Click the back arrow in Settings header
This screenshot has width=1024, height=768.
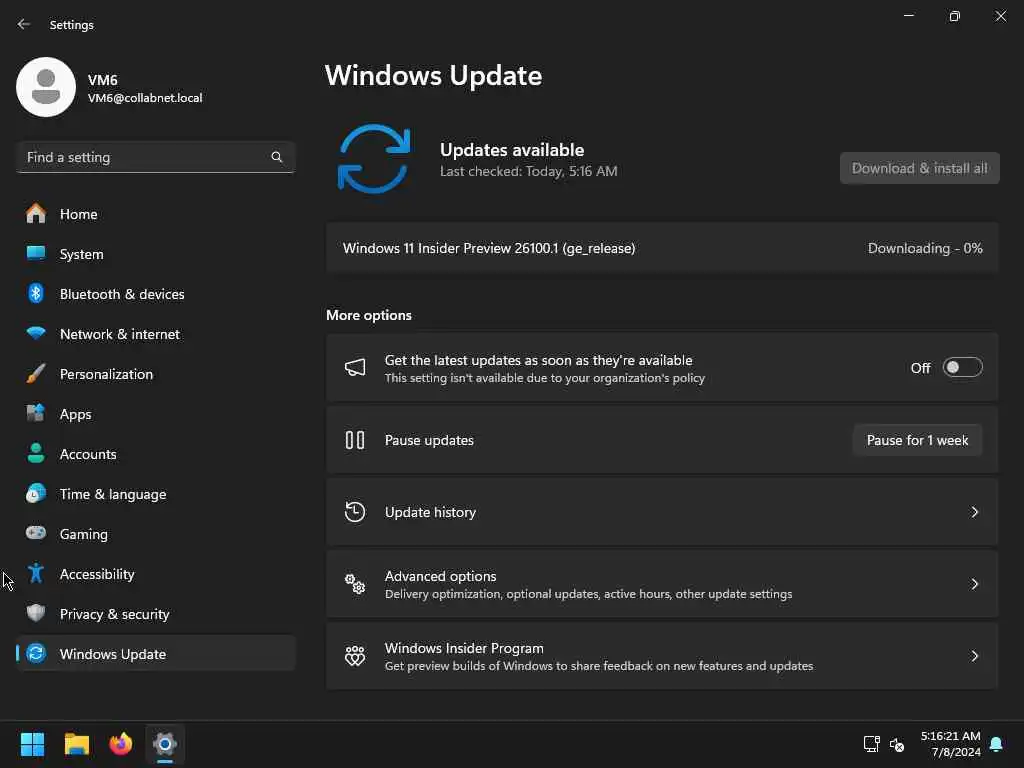[x=24, y=24]
